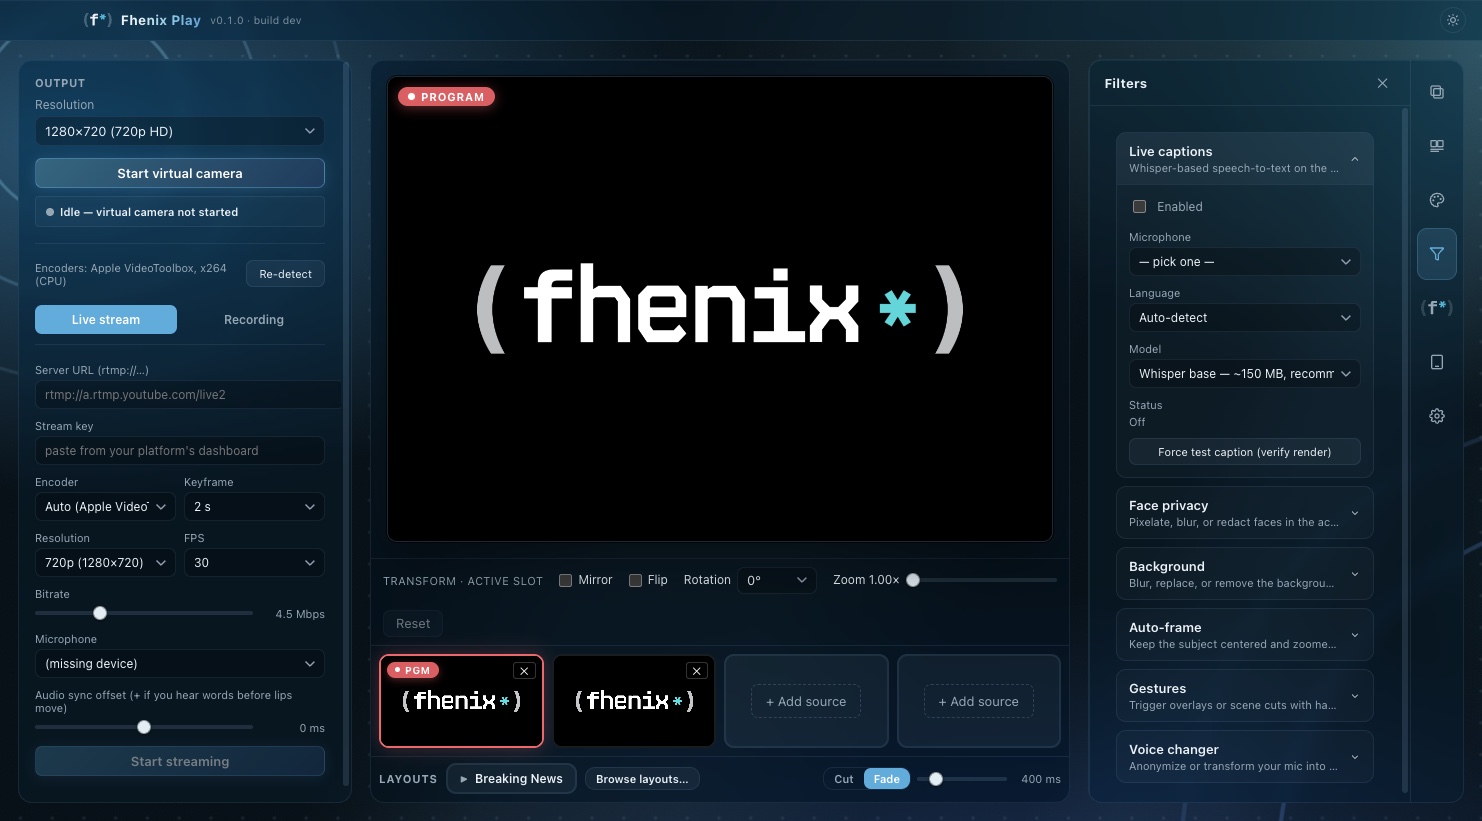
Task: Collapse the Live captions section
Action: [1244, 159]
